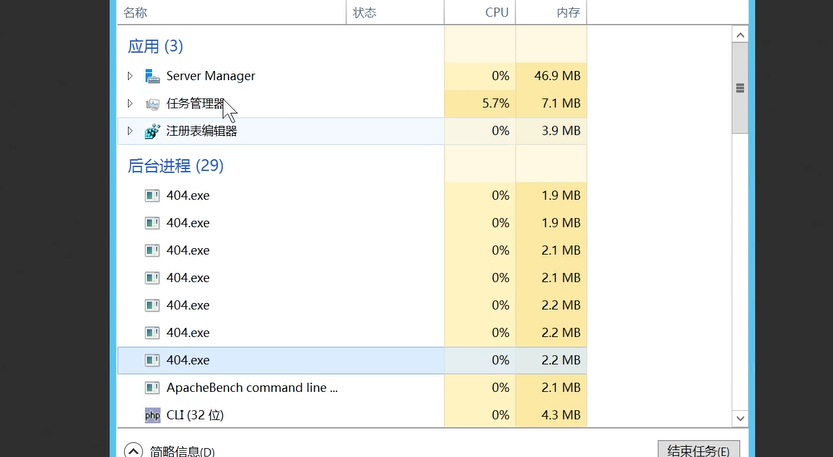Image resolution: width=833 pixels, height=457 pixels.
Task: Click the Server Manager app icon
Action: click(152, 76)
